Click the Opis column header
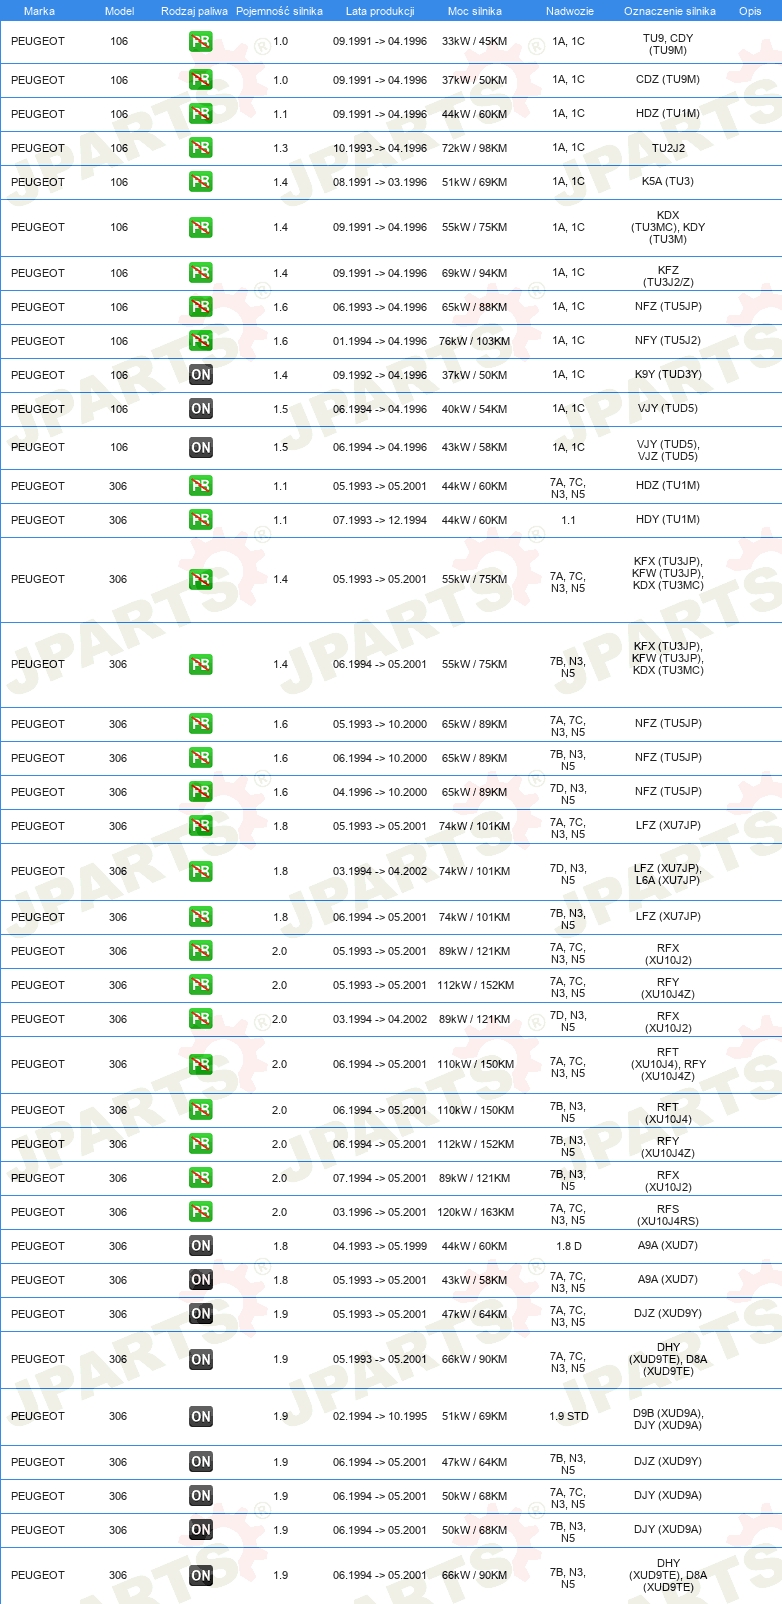The height and width of the screenshot is (1604, 782). click(x=750, y=11)
